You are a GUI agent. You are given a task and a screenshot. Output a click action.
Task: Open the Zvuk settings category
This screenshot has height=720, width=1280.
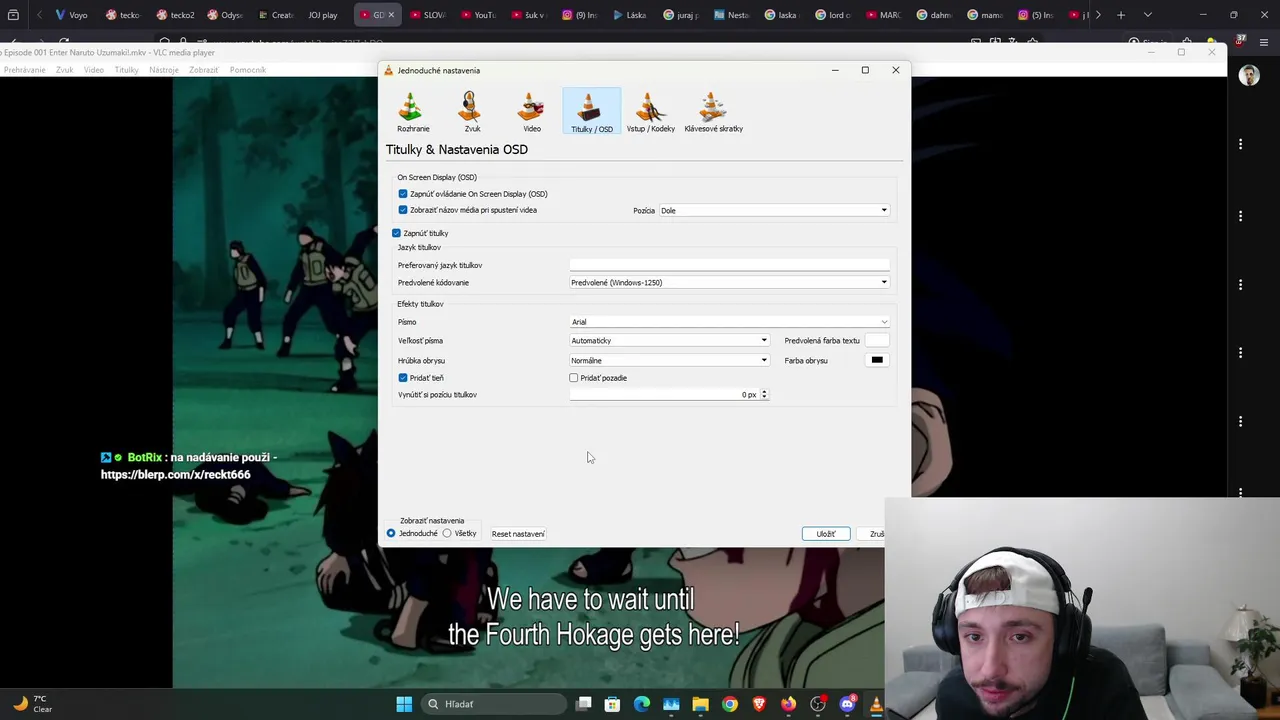click(x=472, y=111)
